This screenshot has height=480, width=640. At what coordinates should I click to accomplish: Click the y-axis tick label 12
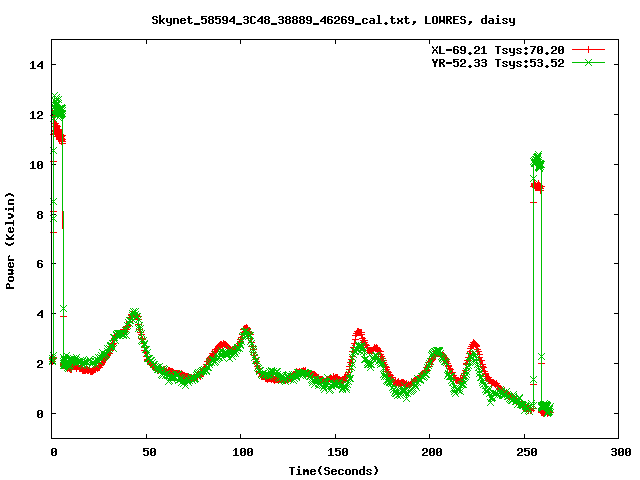point(36,115)
